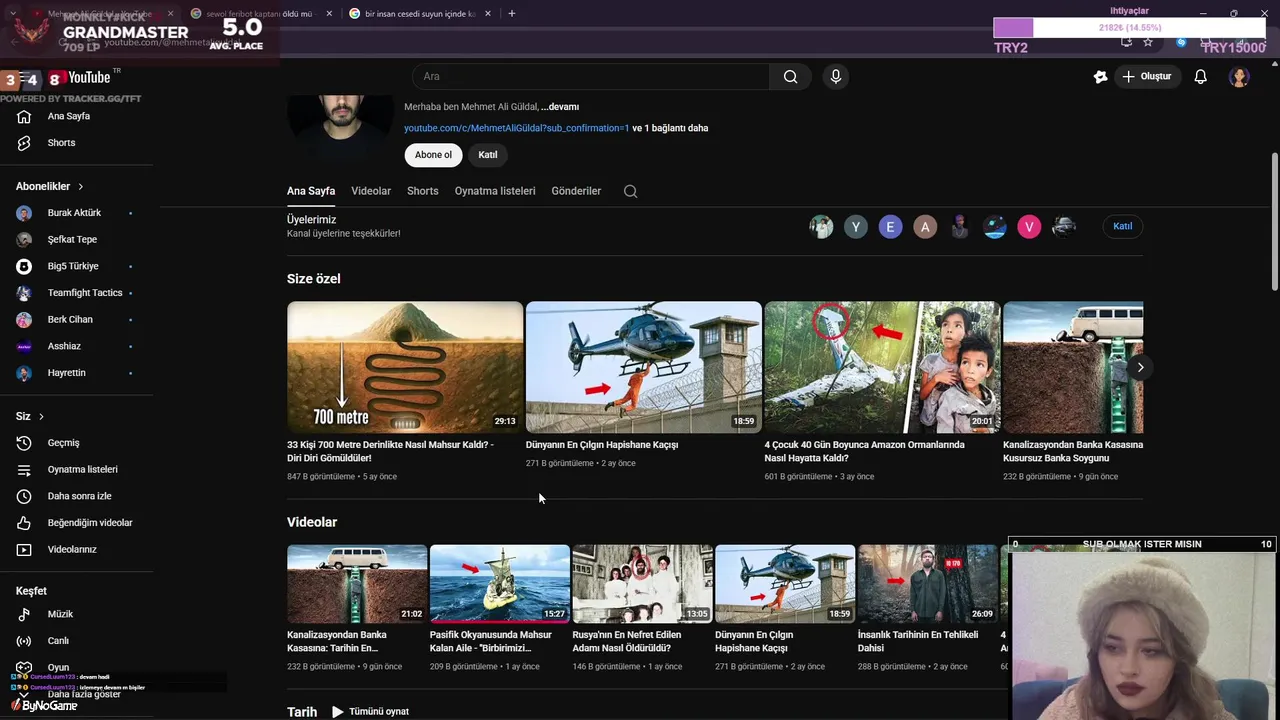Open helicopter prison escape thumbnail in Size özel
The width and height of the screenshot is (1280, 720).
(x=643, y=367)
